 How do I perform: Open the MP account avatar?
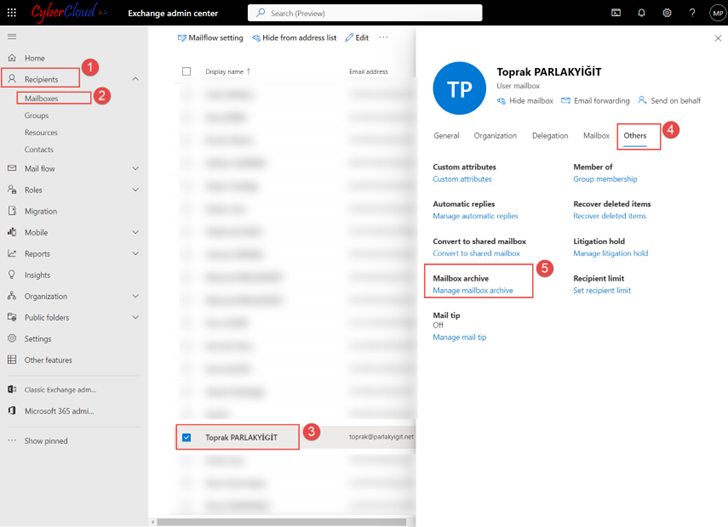click(x=717, y=13)
